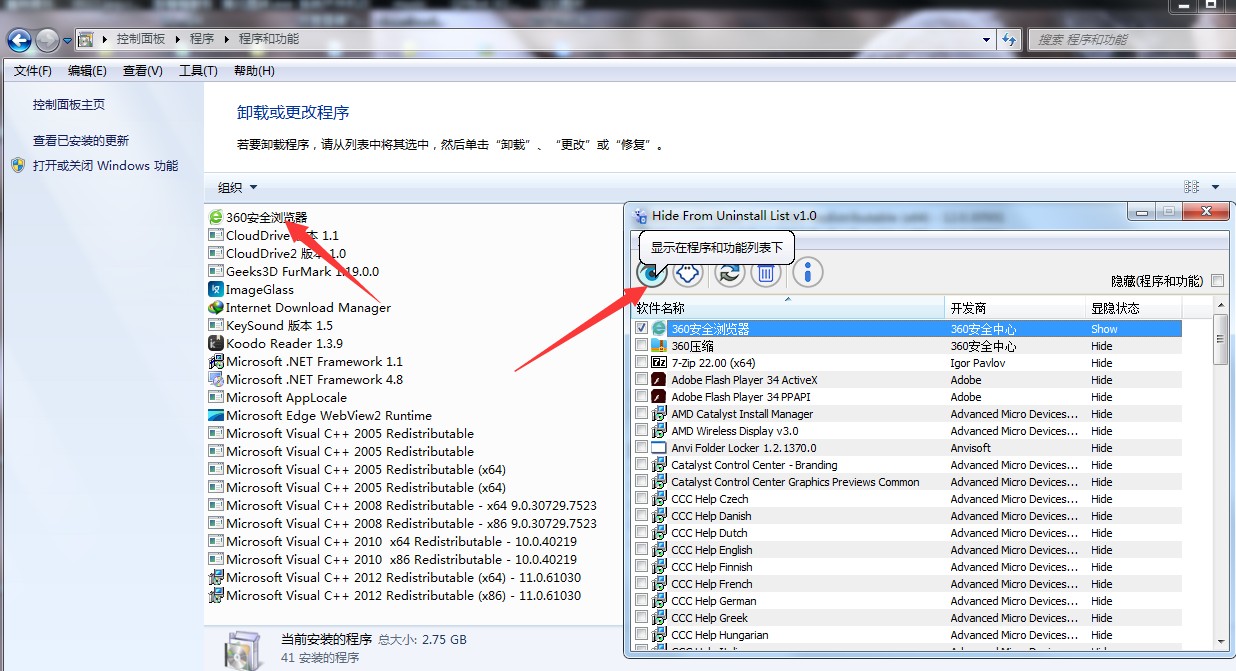Click the 7-Zip icon in the hide list
Image resolution: width=1236 pixels, height=671 pixels.
click(x=659, y=362)
